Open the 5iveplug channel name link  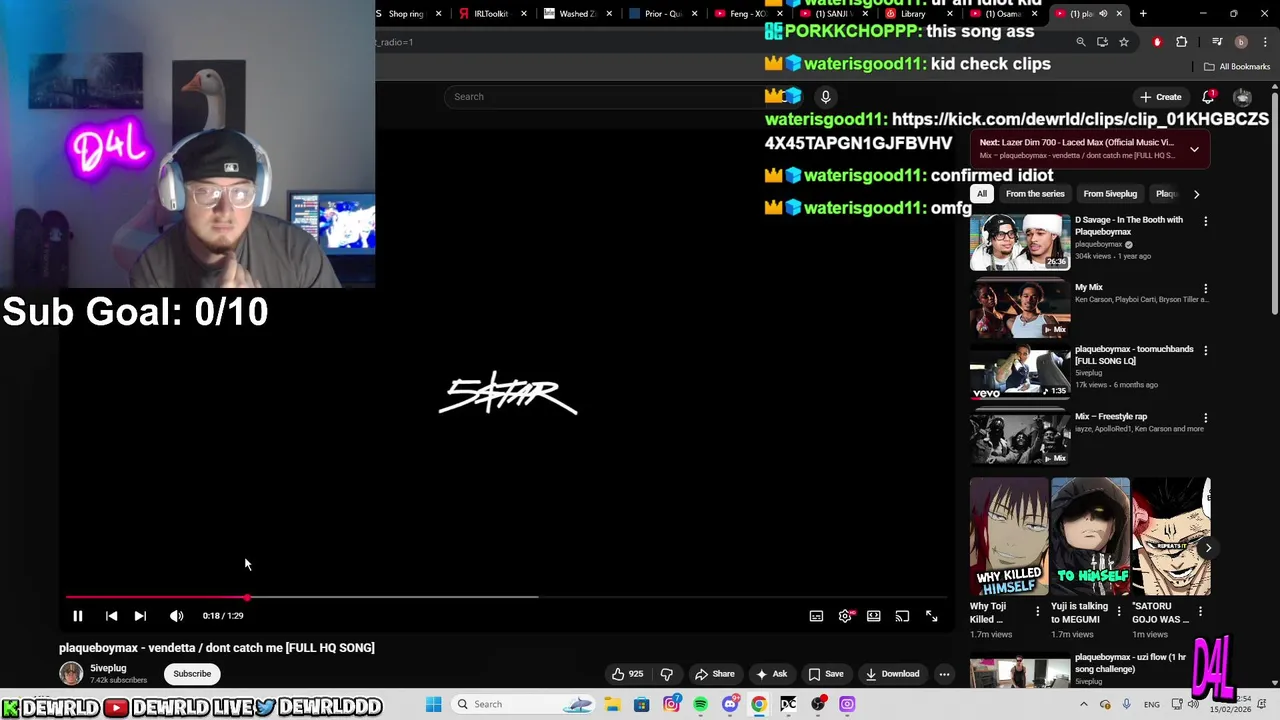click(108, 668)
